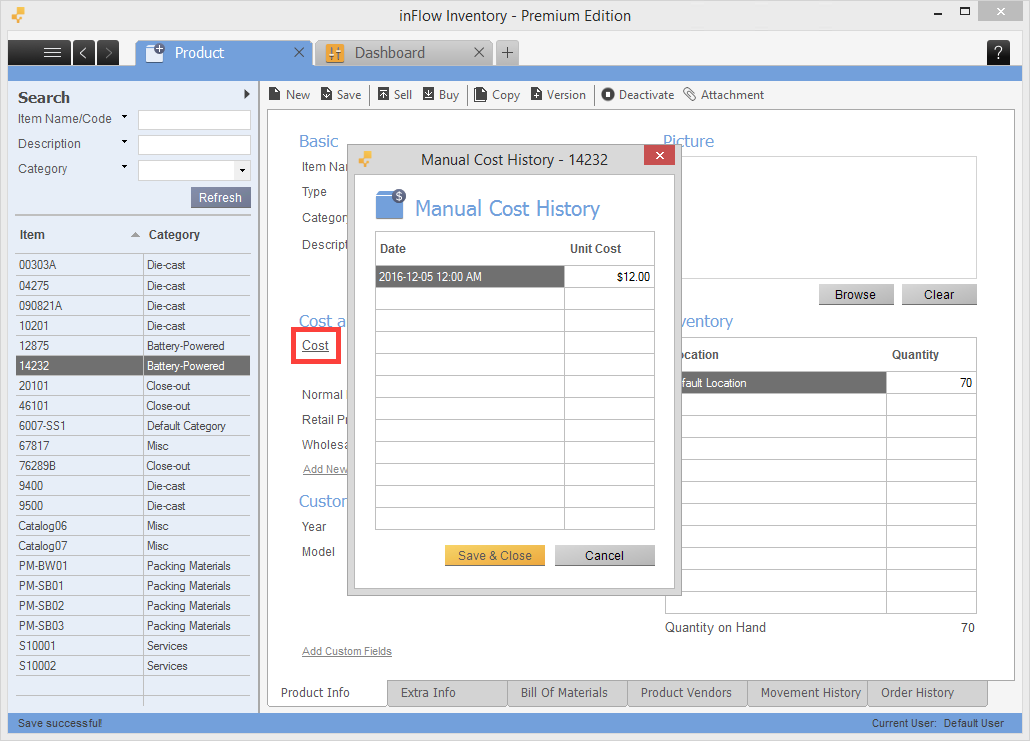Click the Sell toolbar button
This screenshot has height=741, width=1030.
(x=395, y=95)
